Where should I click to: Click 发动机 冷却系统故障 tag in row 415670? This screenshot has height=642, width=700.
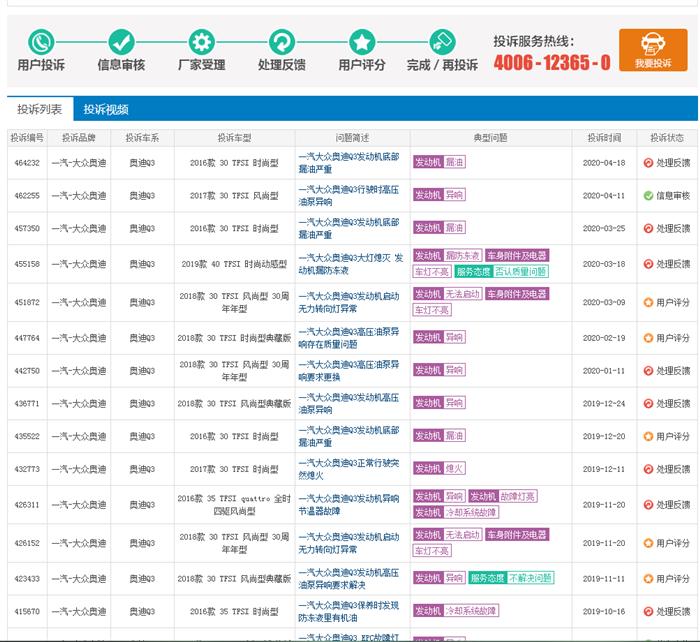pos(456,610)
